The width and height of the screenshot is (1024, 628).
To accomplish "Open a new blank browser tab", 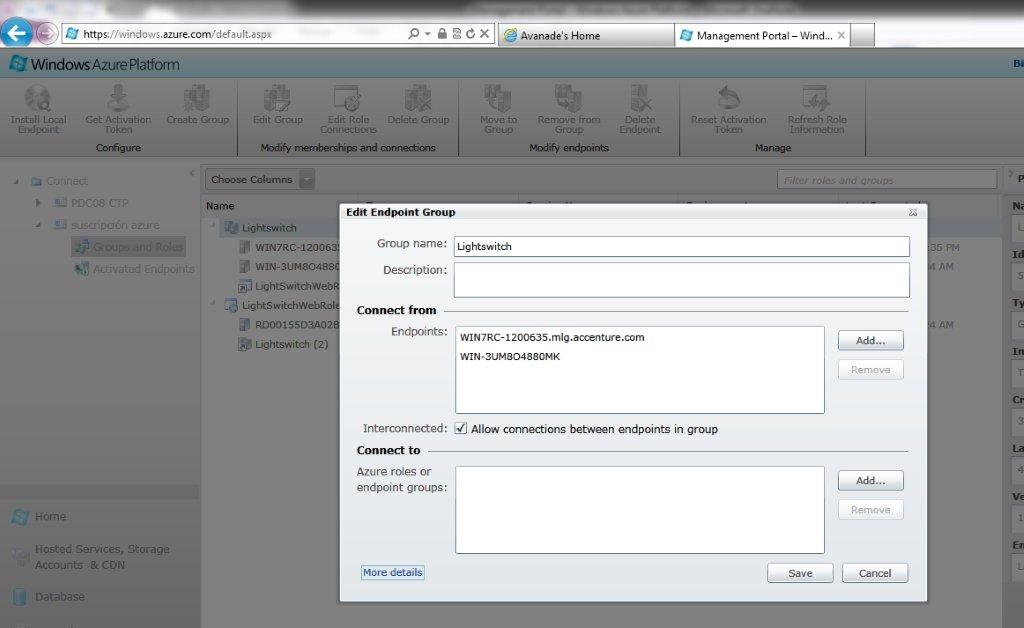I will click(x=863, y=35).
